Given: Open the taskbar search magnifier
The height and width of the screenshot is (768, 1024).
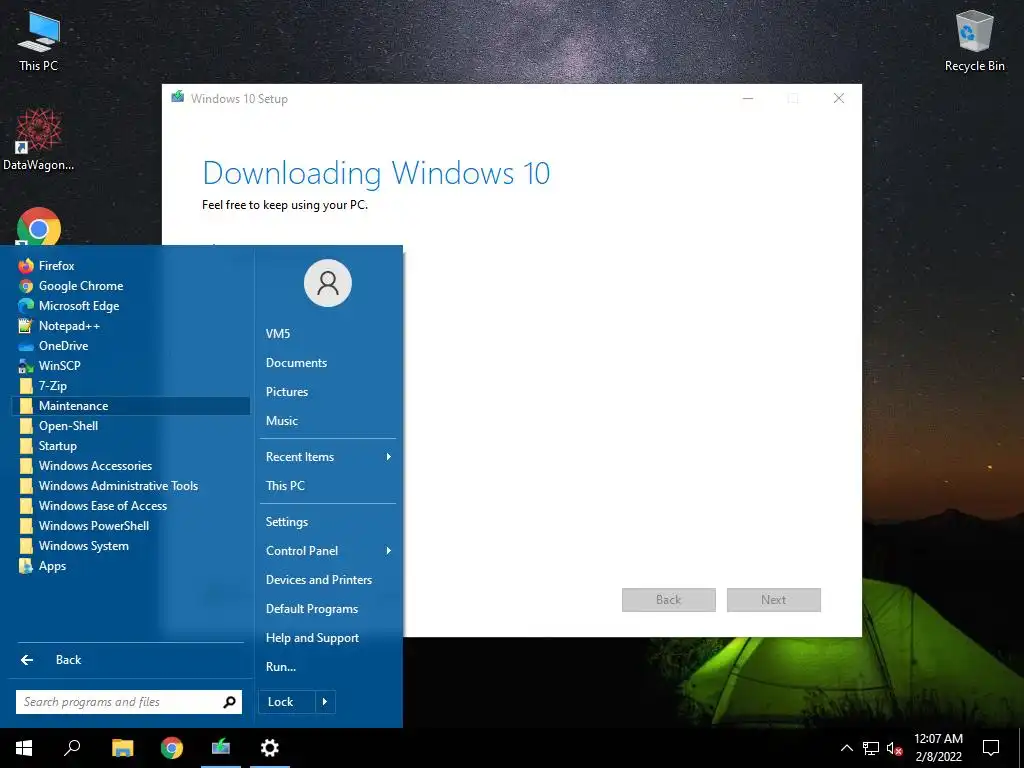Looking at the screenshot, I should point(72,748).
